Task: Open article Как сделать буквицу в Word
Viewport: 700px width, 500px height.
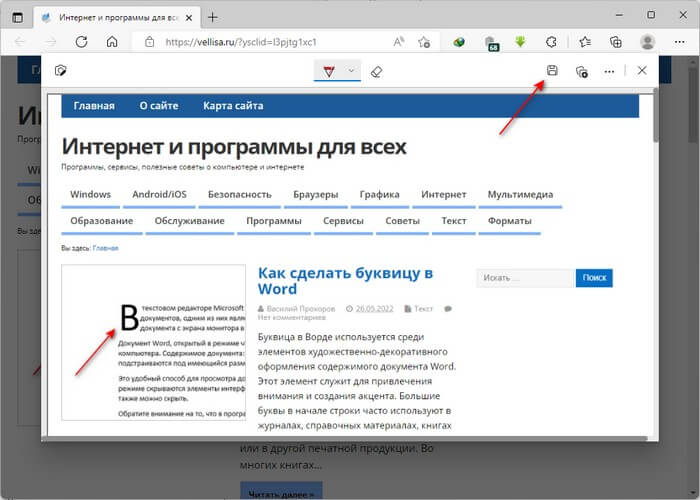Action: (x=346, y=281)
